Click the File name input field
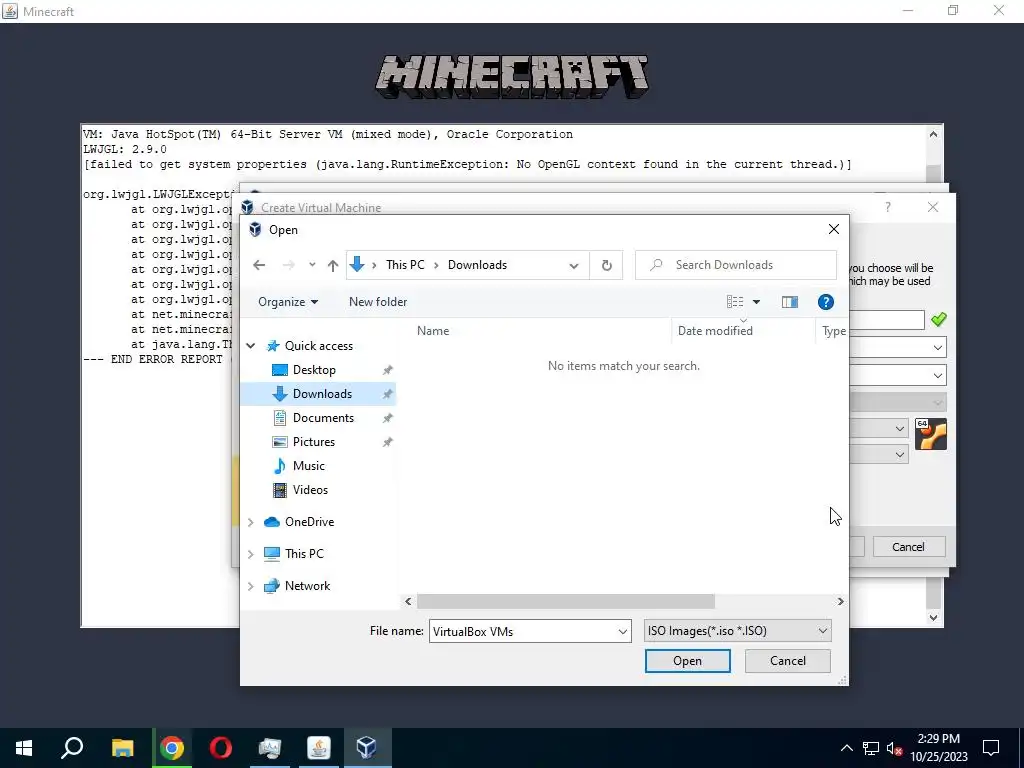1024x768 pixels. [521, 632]
